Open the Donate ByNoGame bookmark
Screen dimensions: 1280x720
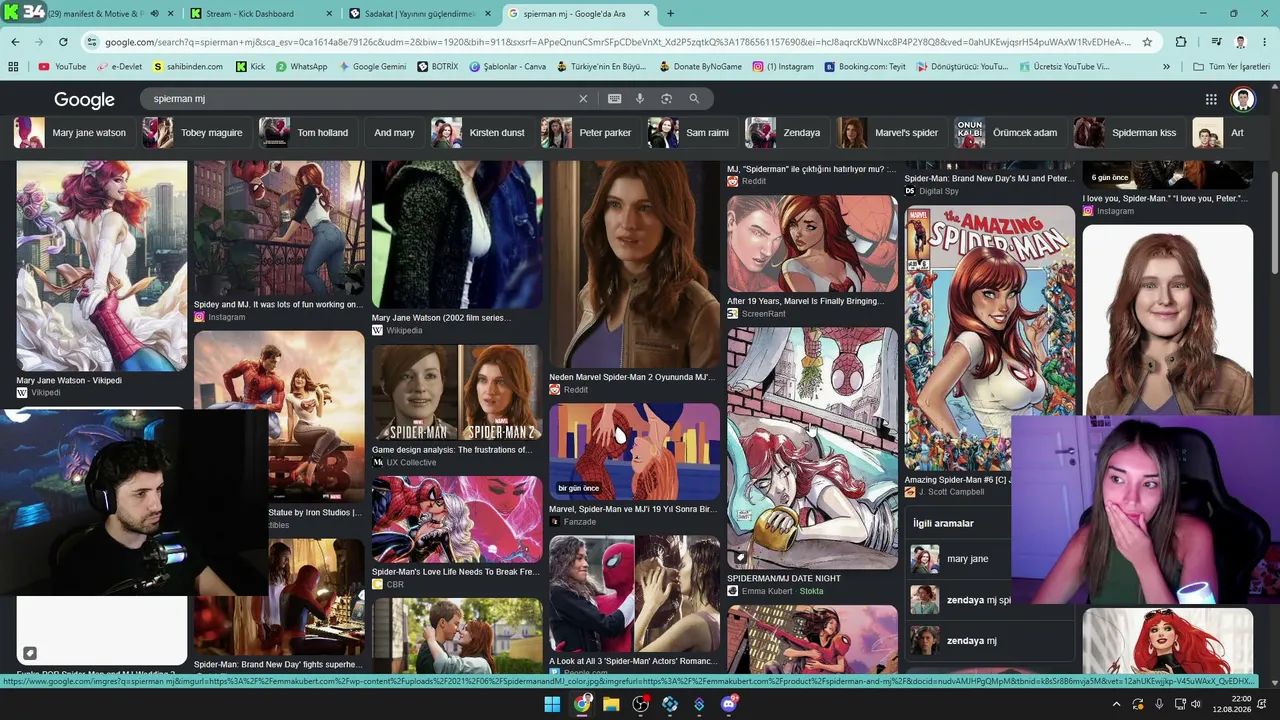[701, 67]
